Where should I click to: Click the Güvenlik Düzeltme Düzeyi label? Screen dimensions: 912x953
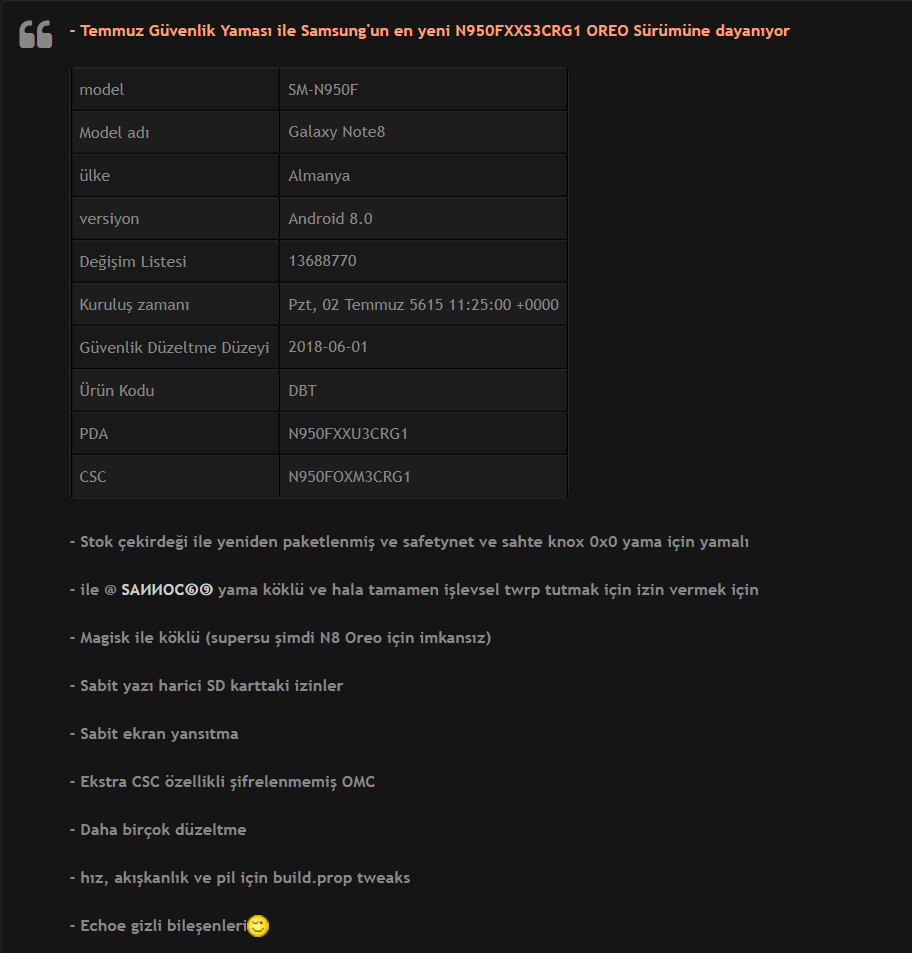(174, 348)
